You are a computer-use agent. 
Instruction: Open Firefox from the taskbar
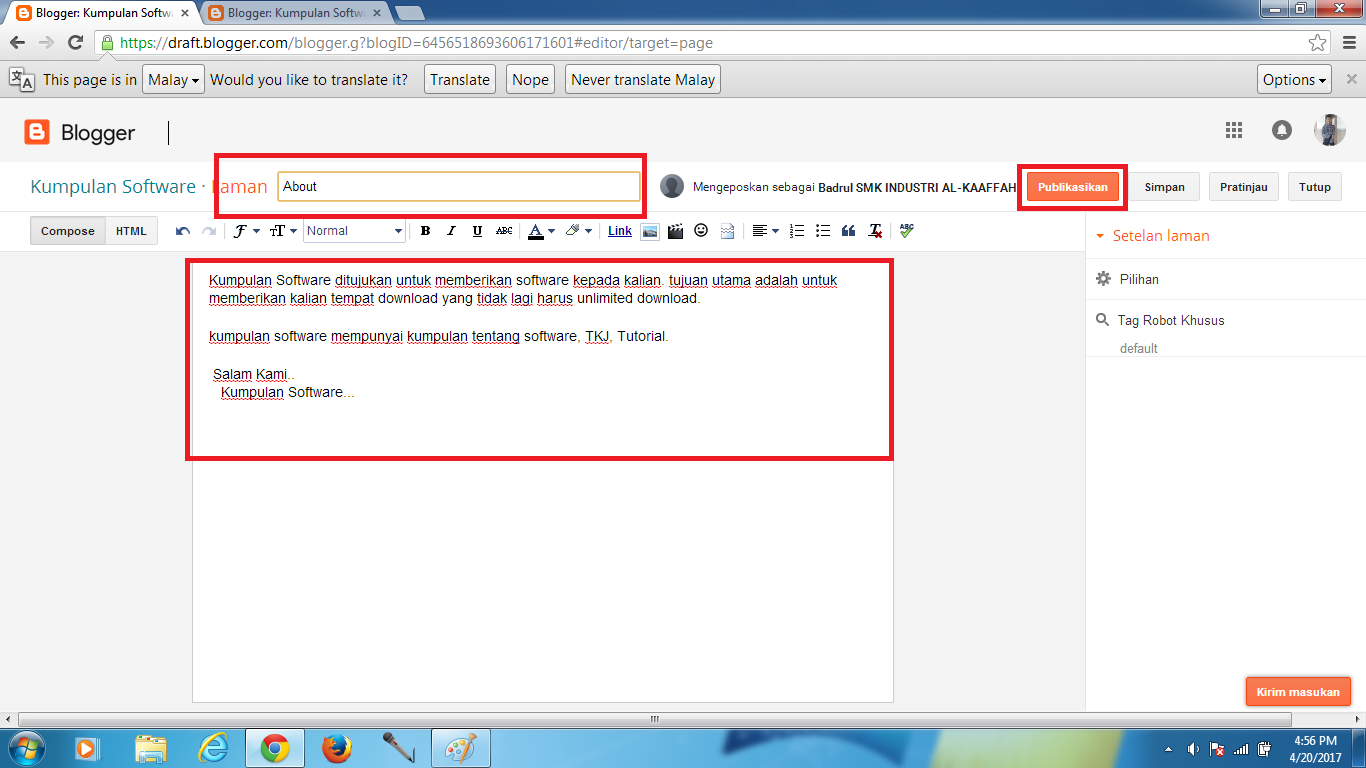pyautogui.click(x=337, y=748)
